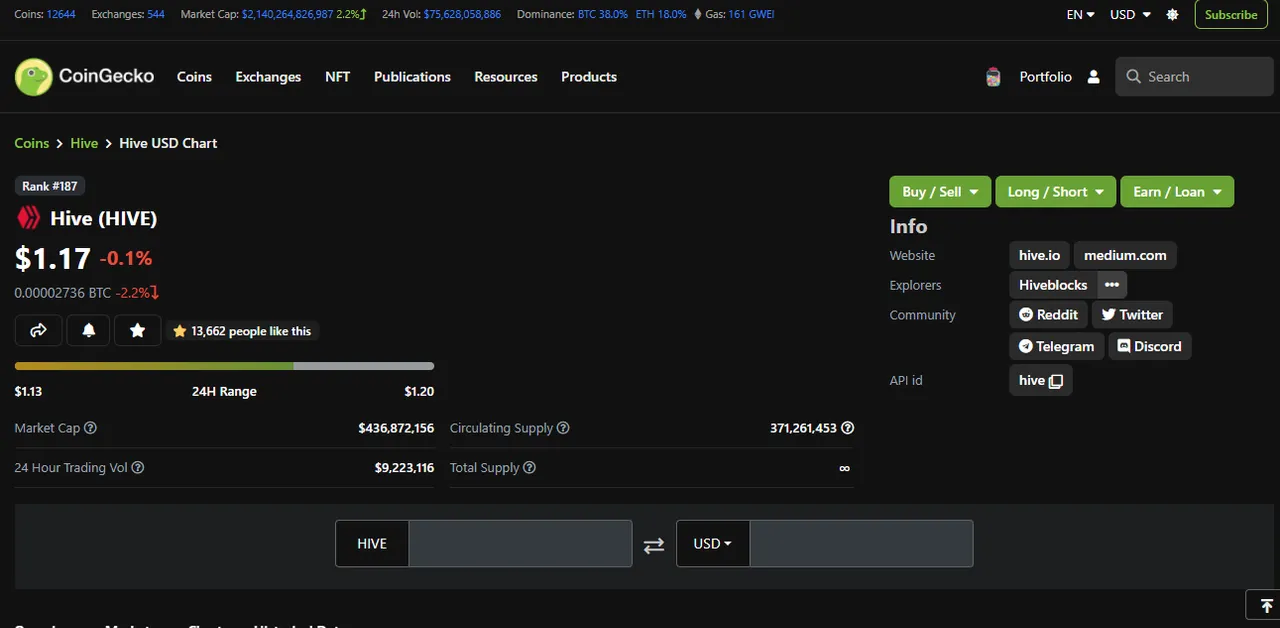Click the CoinGecko logo
Image resolution: width=1280 pixels, height=628 pixels.
84,77
